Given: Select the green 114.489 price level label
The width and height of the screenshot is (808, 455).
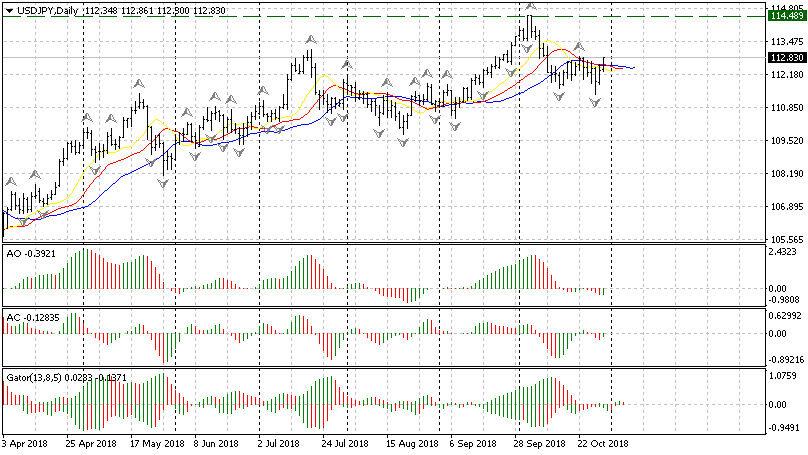Looking at the screenshot, I should tap(786, 16).
